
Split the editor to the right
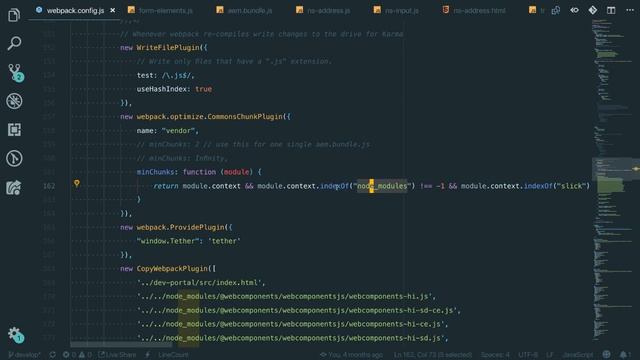point(611,10)
